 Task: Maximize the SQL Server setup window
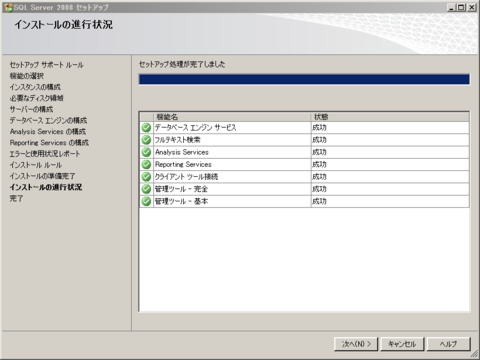coord(461,7)
